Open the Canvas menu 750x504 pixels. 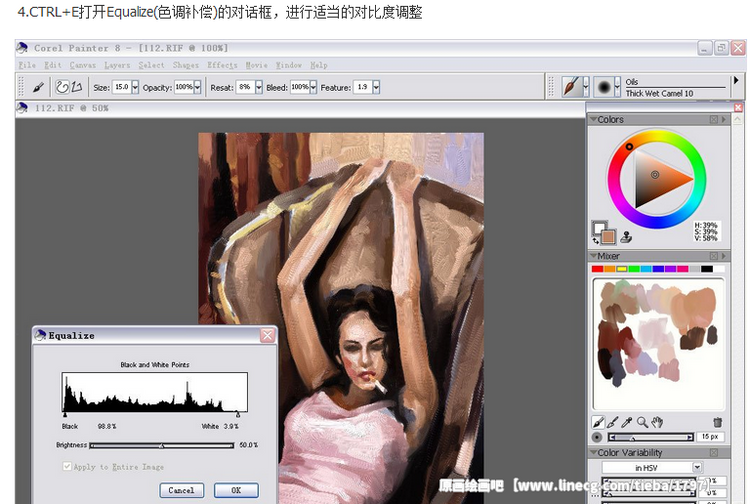[82, 65]
